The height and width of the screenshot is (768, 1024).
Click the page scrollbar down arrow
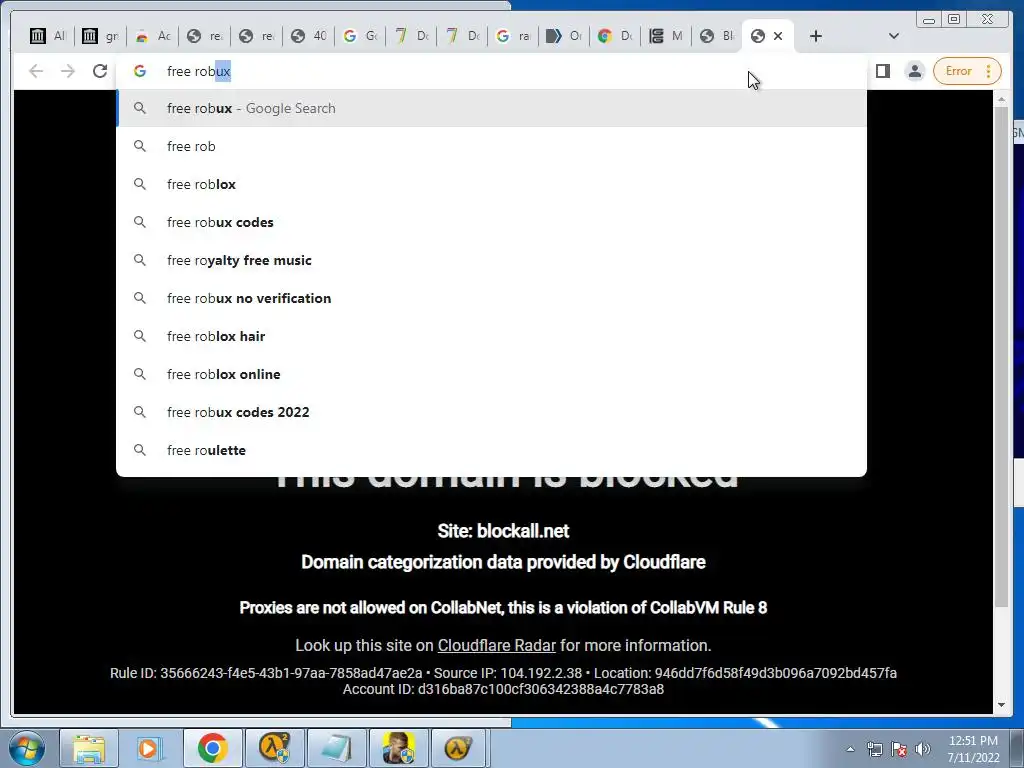pyautogui.click(x=1001, y=705)
